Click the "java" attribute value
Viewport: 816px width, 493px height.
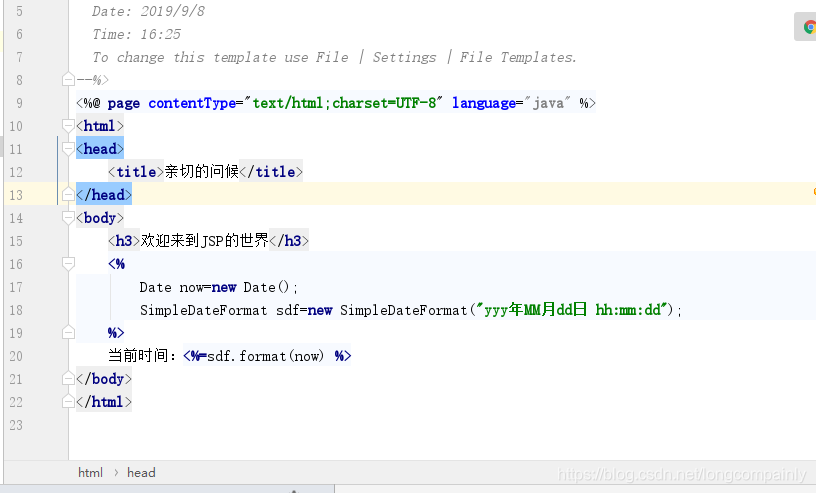547,103
